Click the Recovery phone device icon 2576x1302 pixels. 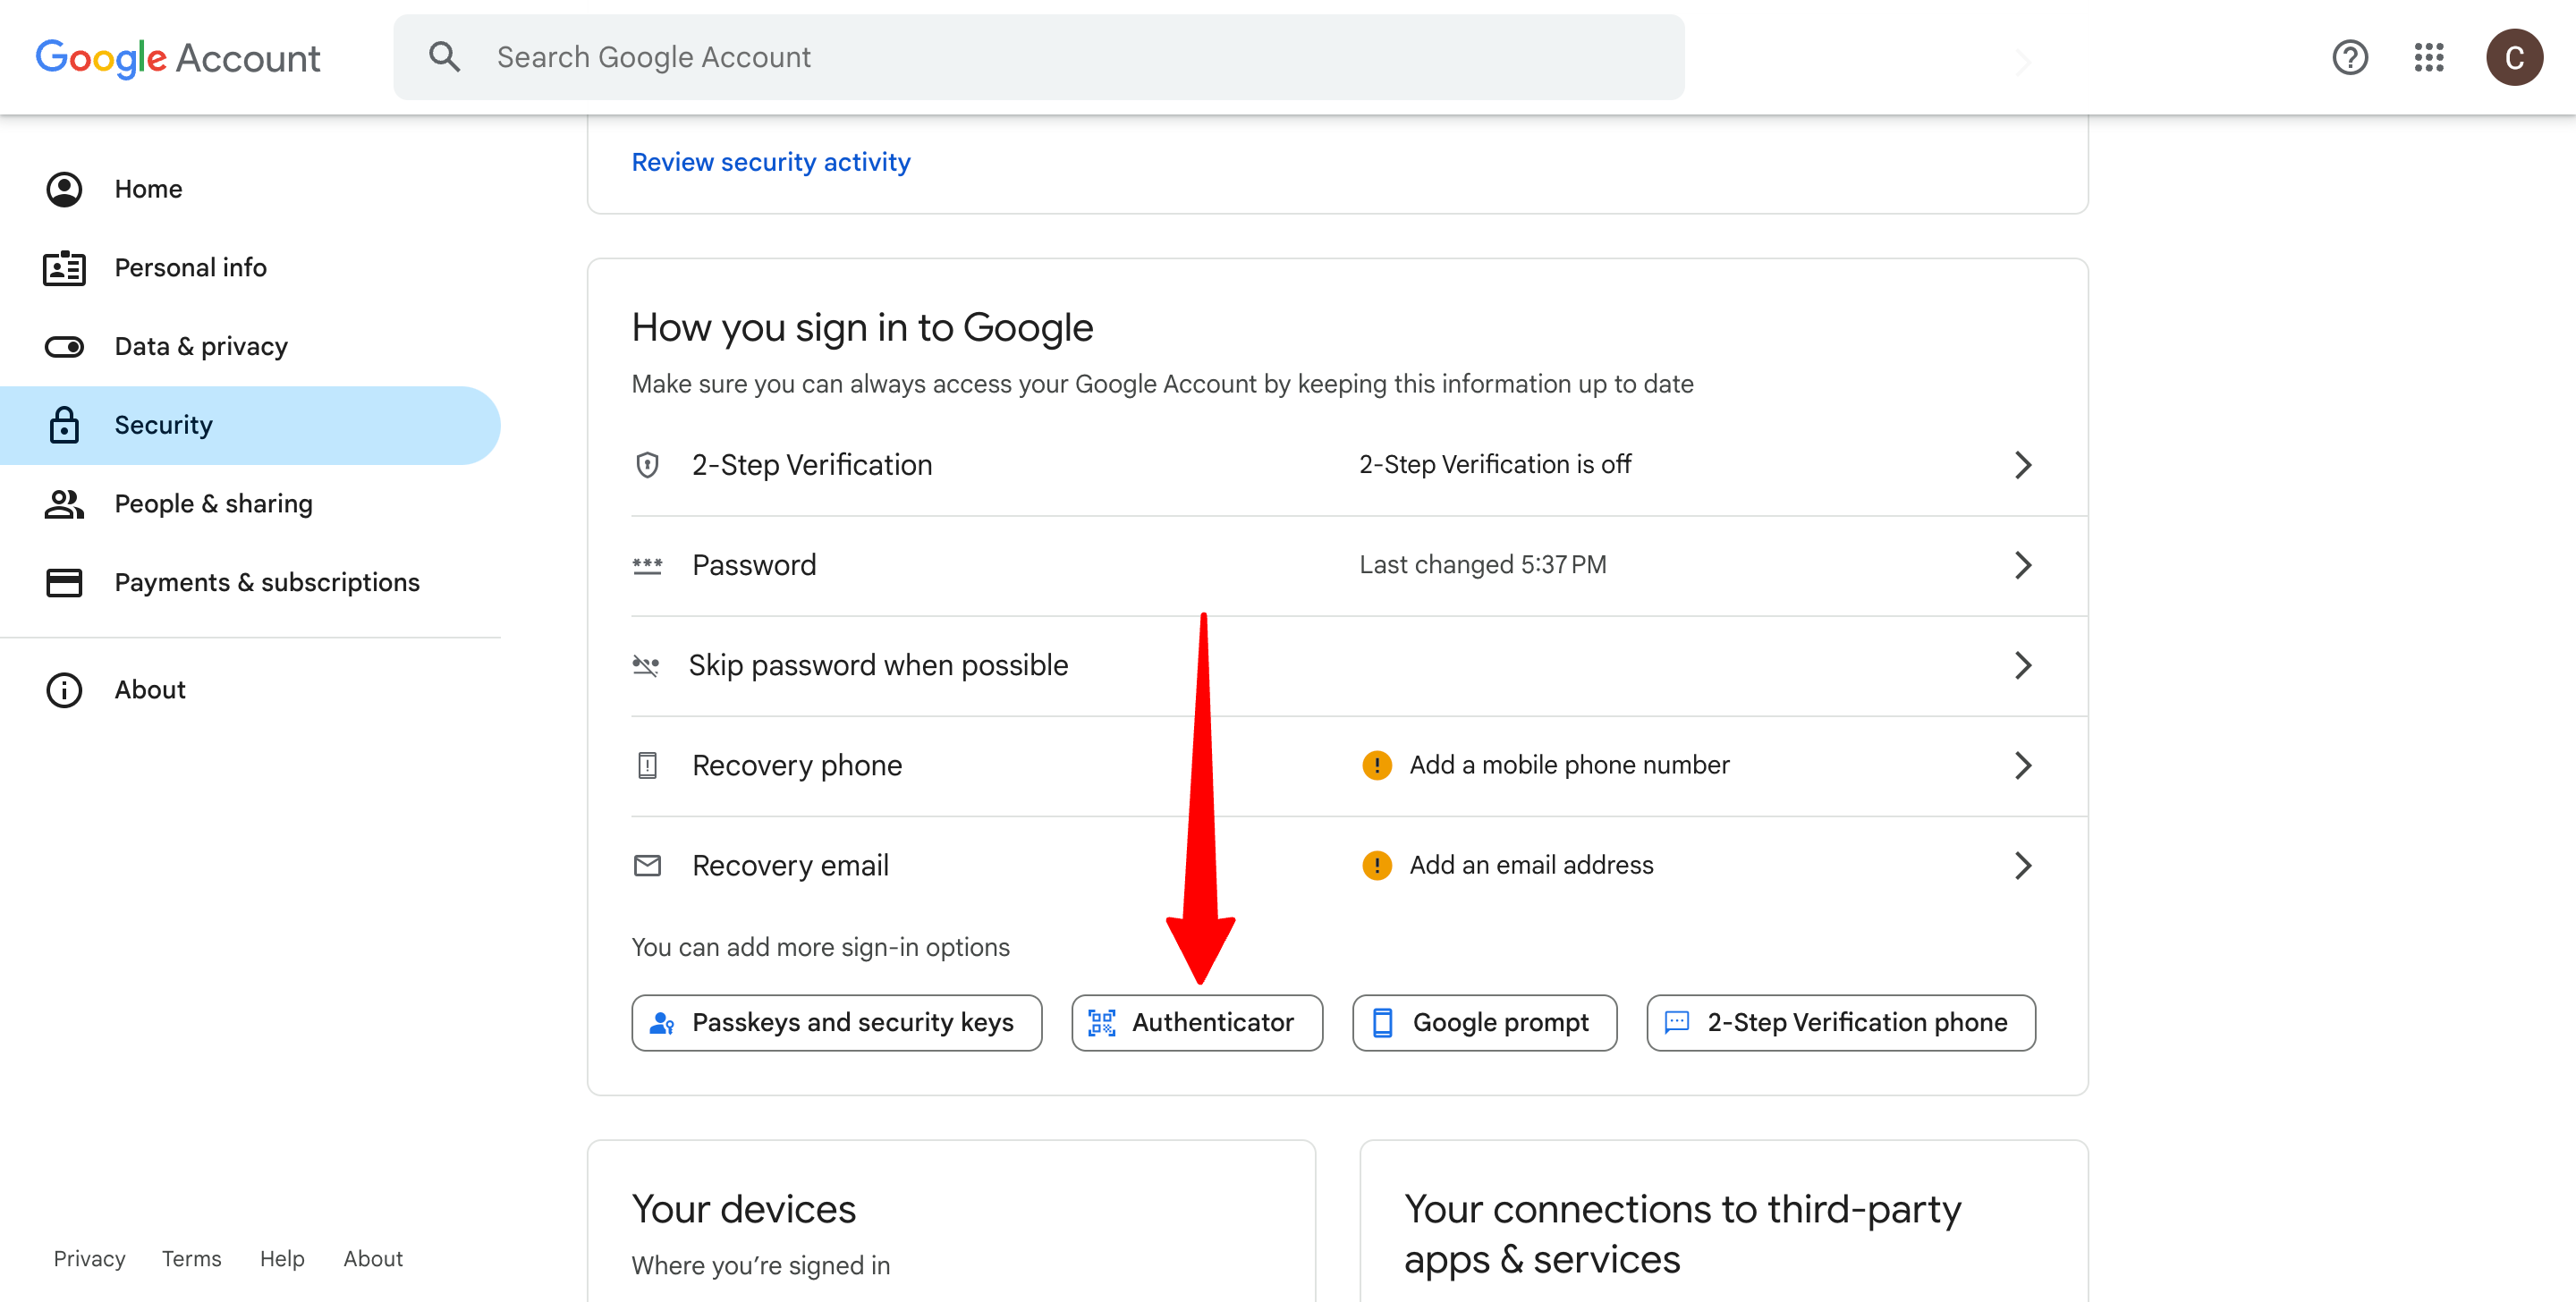pos(647,765)
